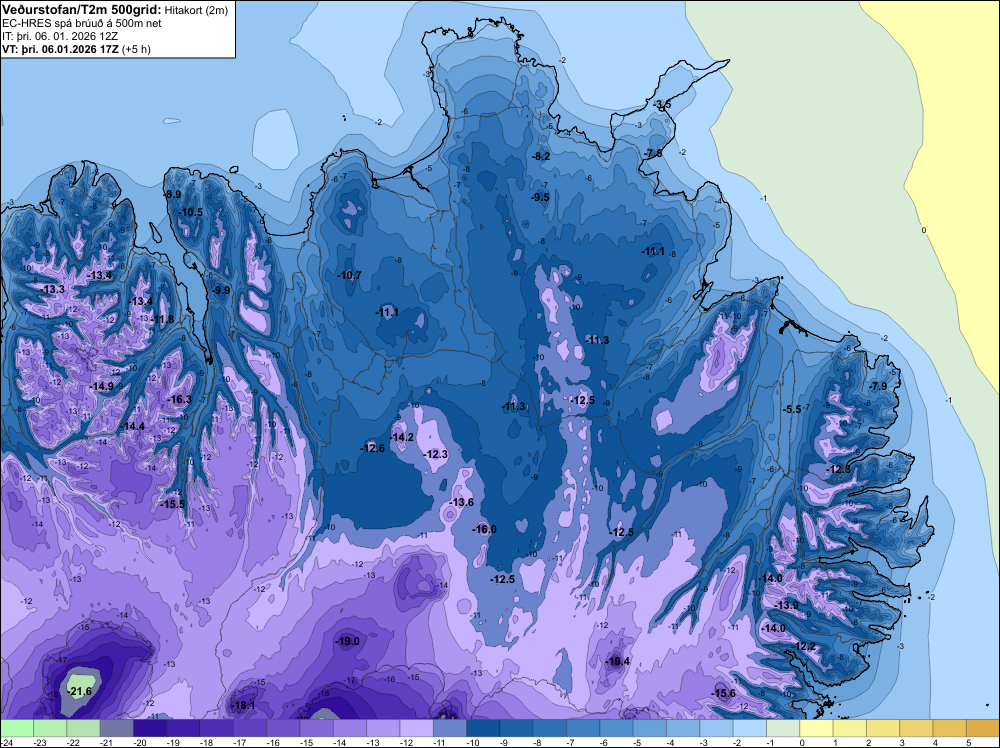Click the -12.2 temperature value
Screen dimensions: 1000x748
804,647
